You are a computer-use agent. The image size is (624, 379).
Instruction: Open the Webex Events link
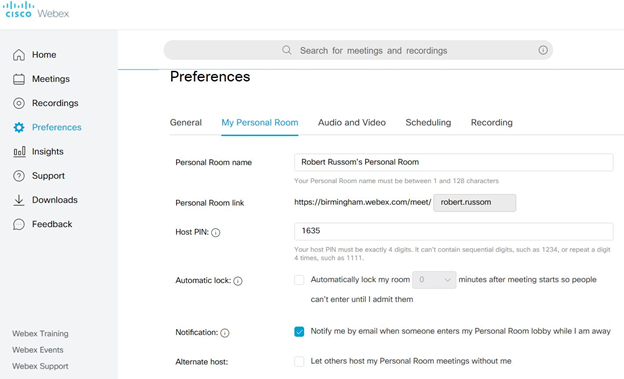click(x=38, y=350)
